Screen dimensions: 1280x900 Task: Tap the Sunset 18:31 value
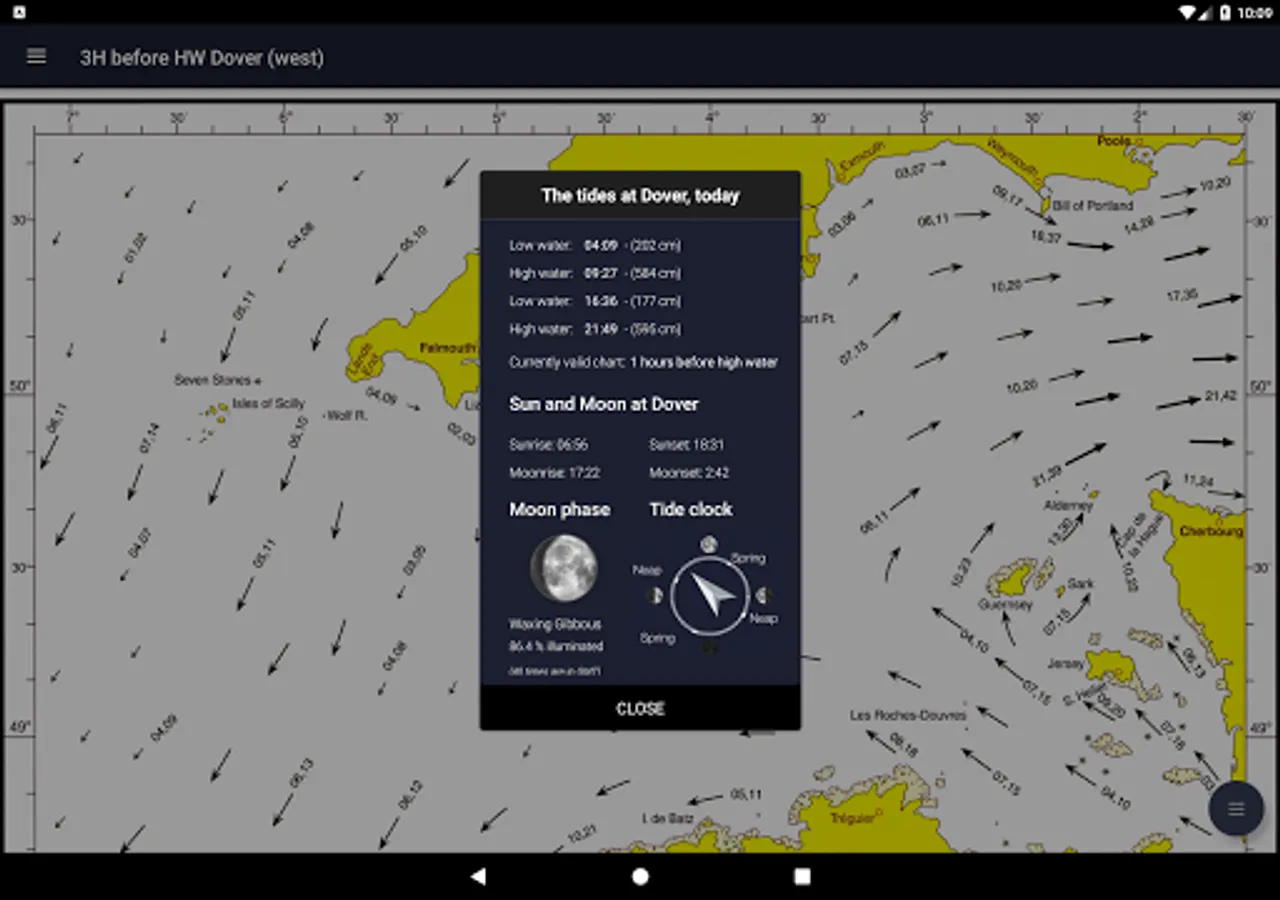point(686,445)
